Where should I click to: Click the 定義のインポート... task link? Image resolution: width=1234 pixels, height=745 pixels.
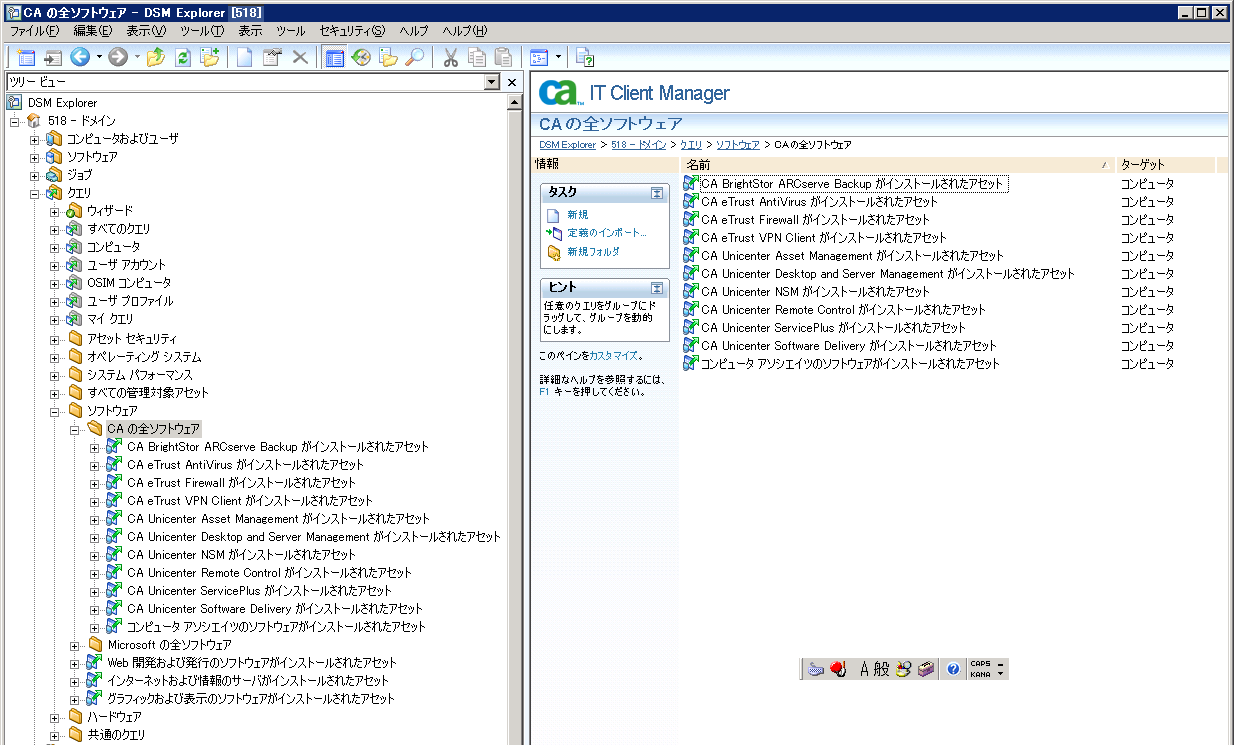coord(606,233)
